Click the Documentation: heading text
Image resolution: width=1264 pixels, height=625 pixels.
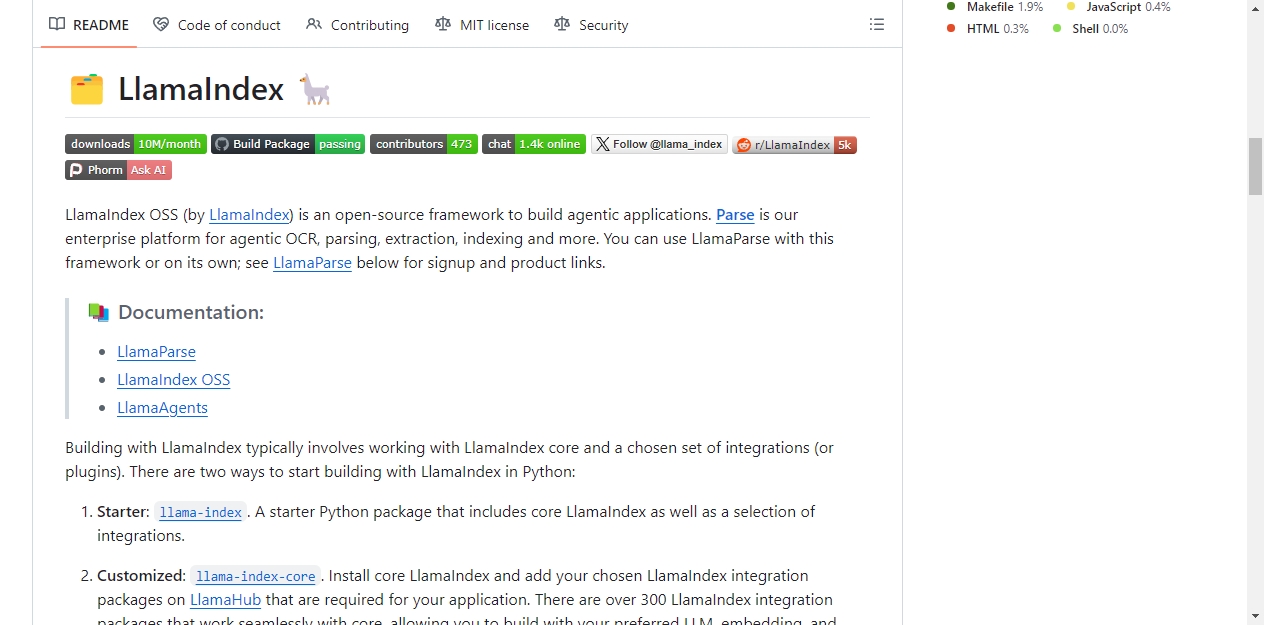coord(191,312)
